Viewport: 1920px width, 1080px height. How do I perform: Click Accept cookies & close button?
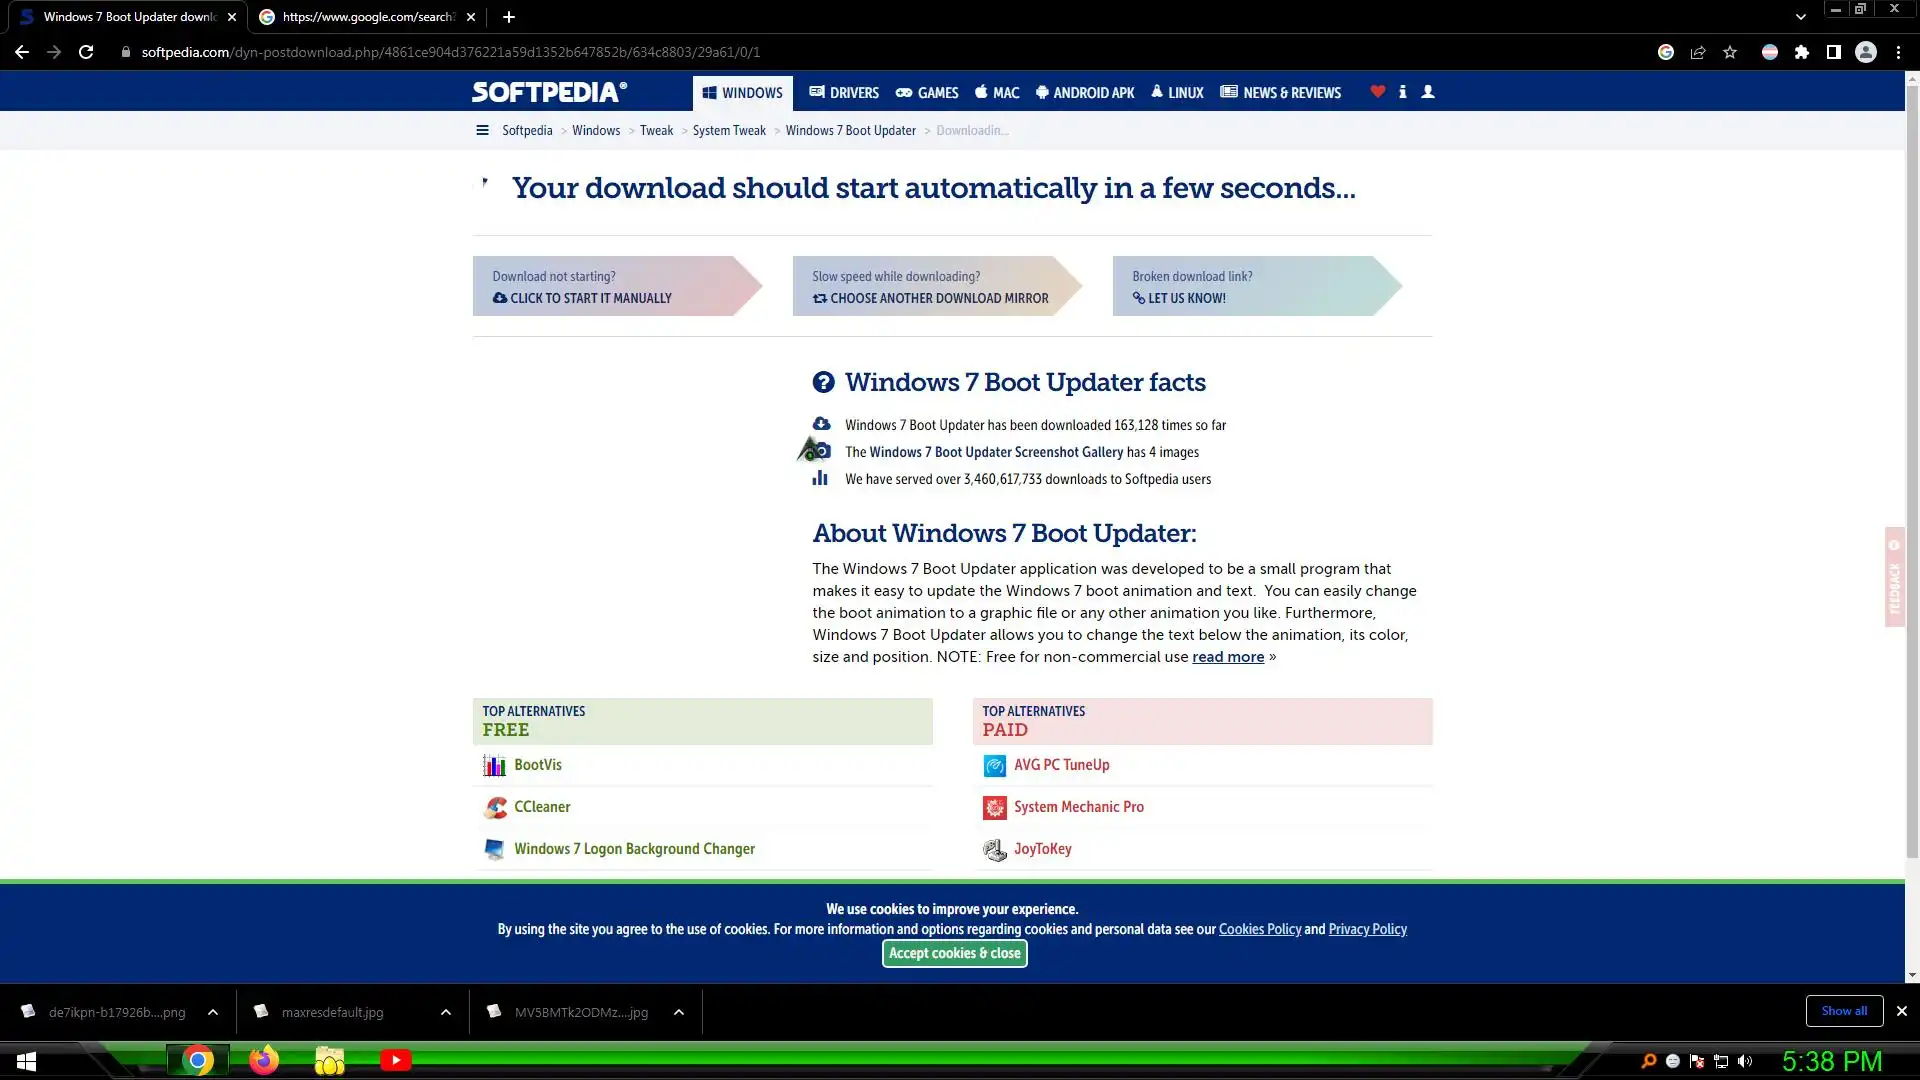click(x=954, y=953)
